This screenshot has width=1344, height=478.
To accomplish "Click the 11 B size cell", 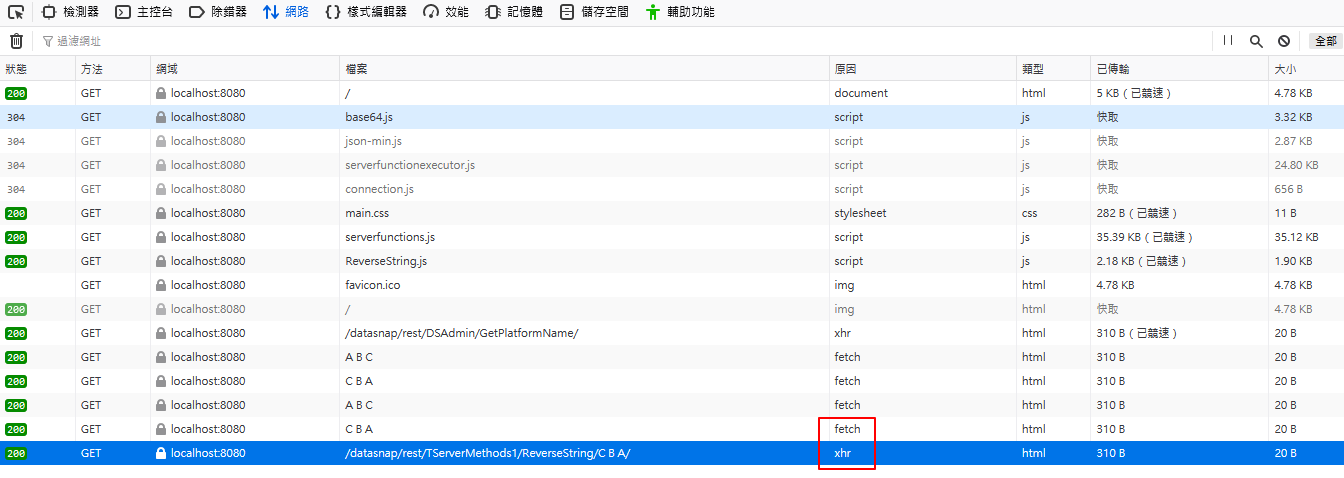I will click(1285, 213).
